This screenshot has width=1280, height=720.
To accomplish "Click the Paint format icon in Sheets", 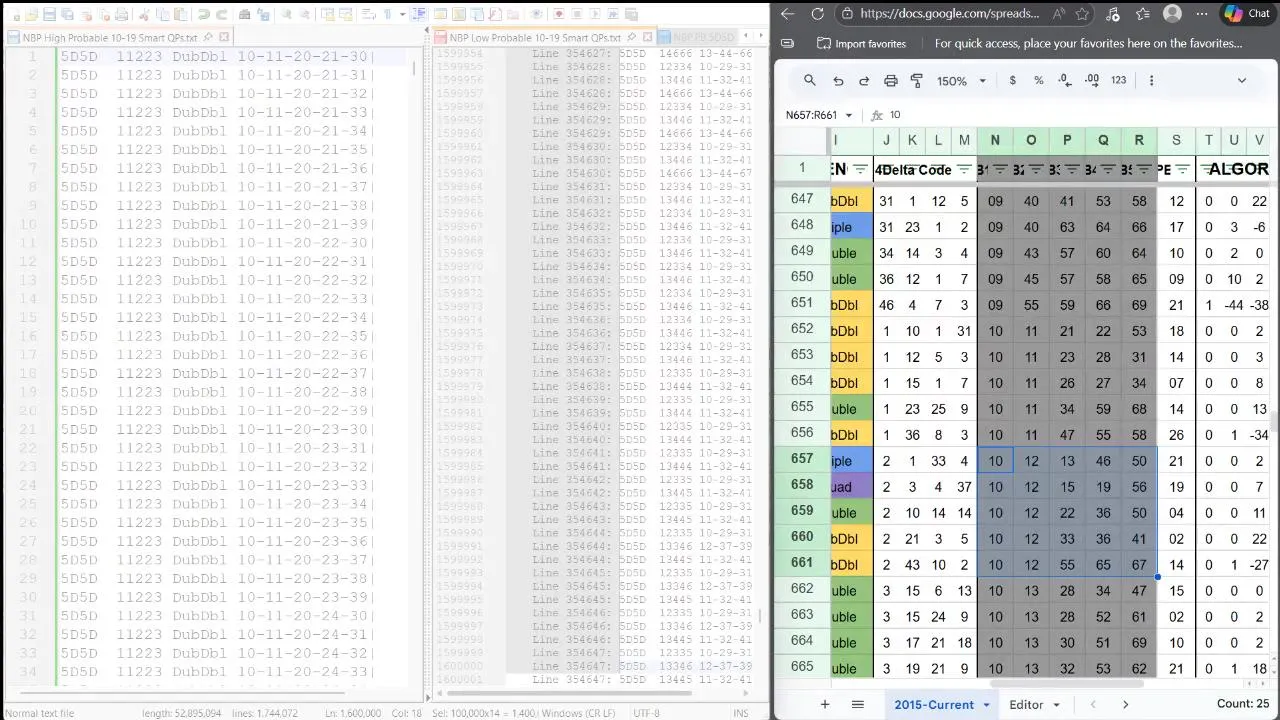I will [x=916, y=80].
